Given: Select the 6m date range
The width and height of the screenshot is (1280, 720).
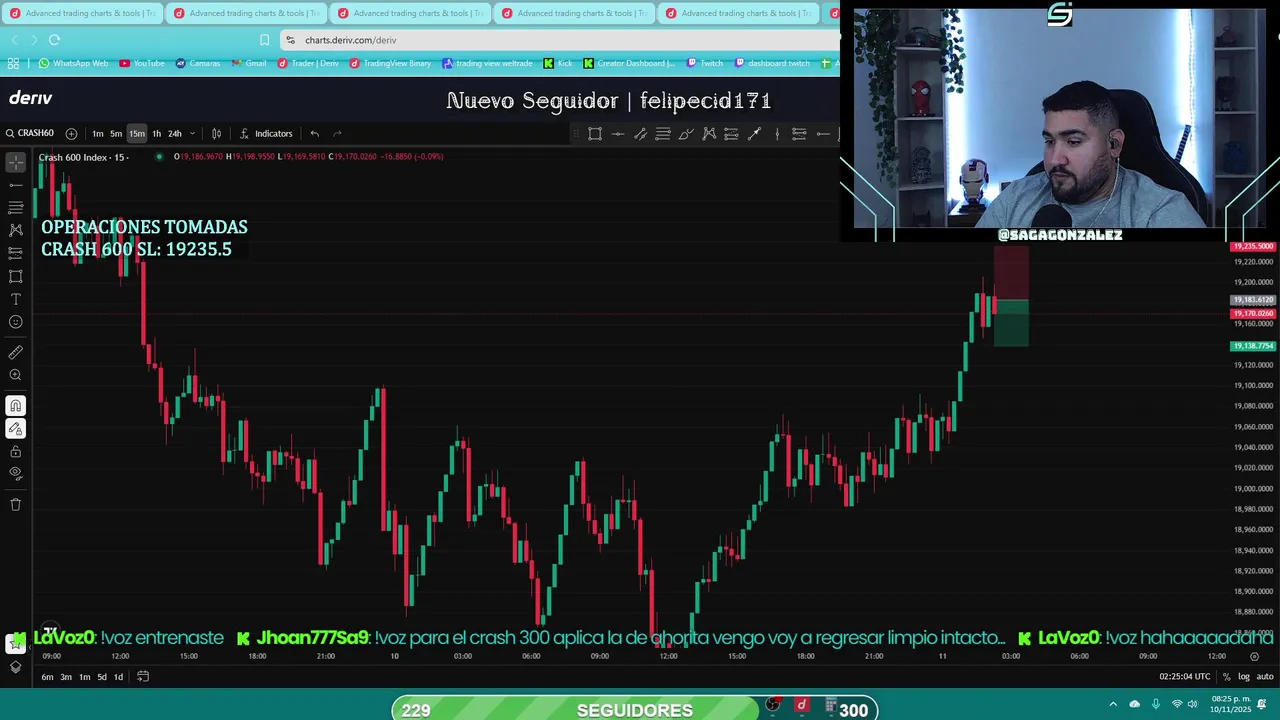Looking at the screenshot, I should [x=47, y=677].
